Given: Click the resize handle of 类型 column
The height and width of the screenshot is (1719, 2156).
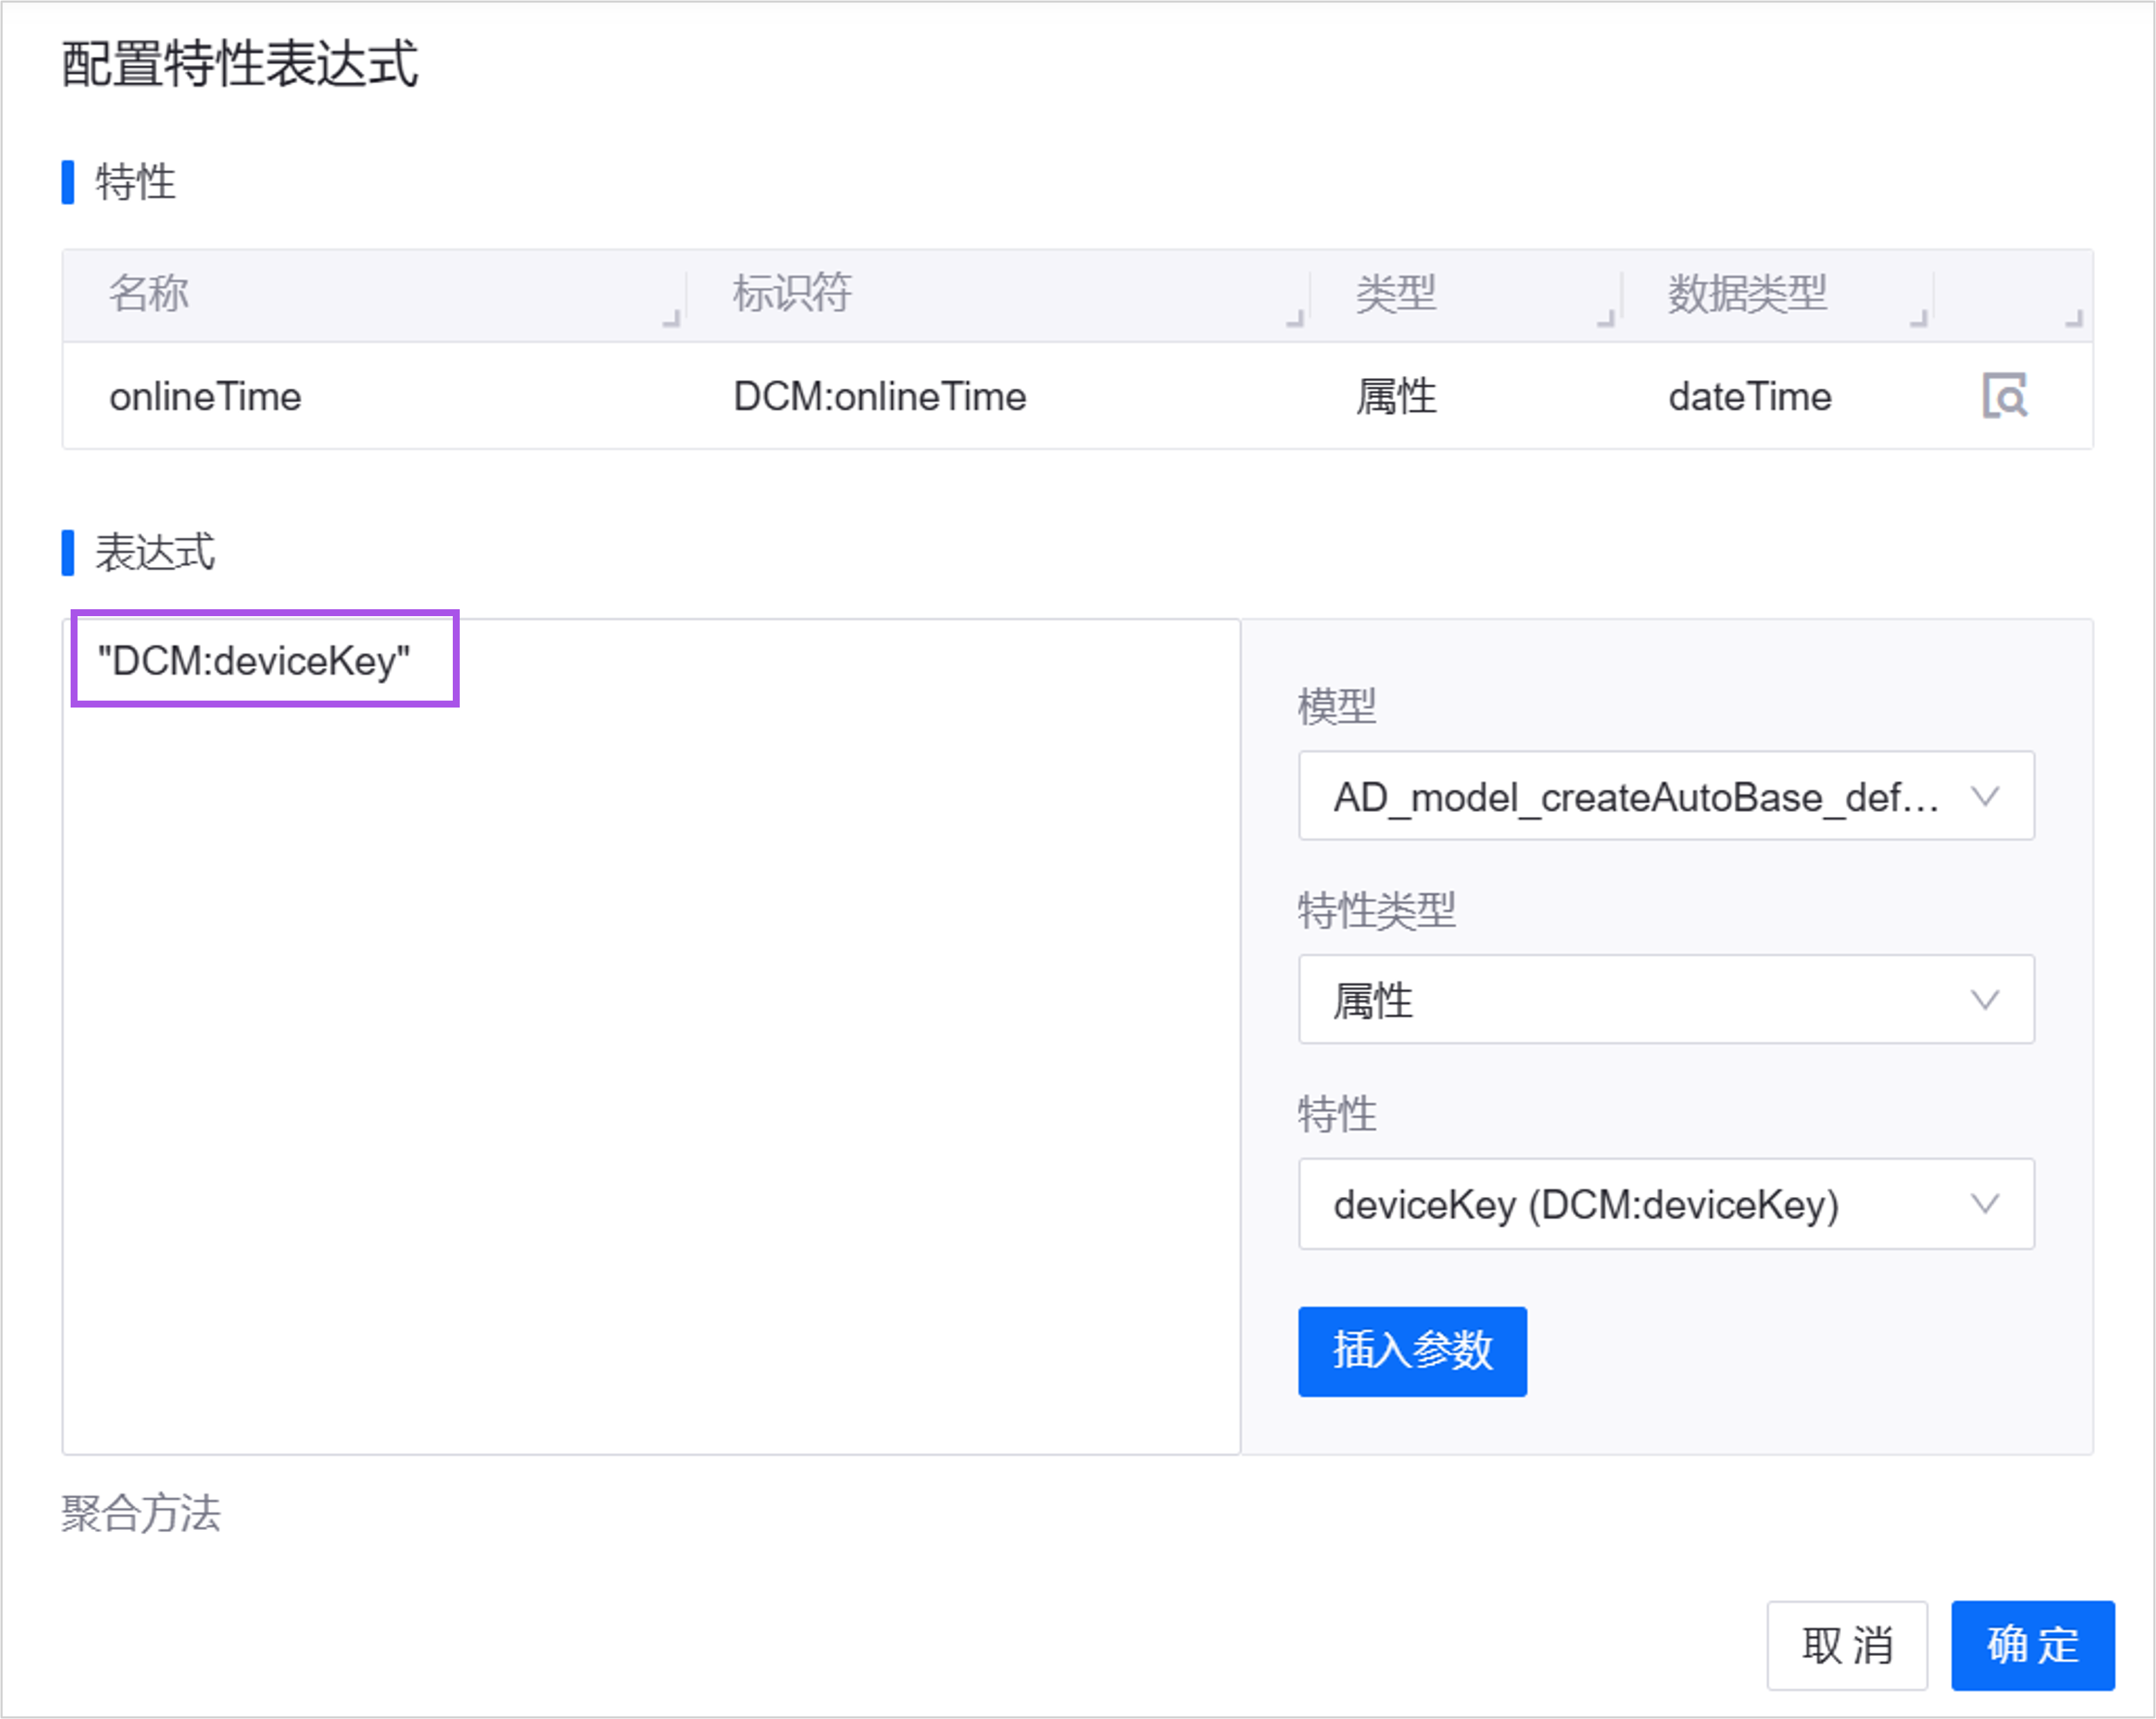Looking at the screenshot, I should [1606, 318].
